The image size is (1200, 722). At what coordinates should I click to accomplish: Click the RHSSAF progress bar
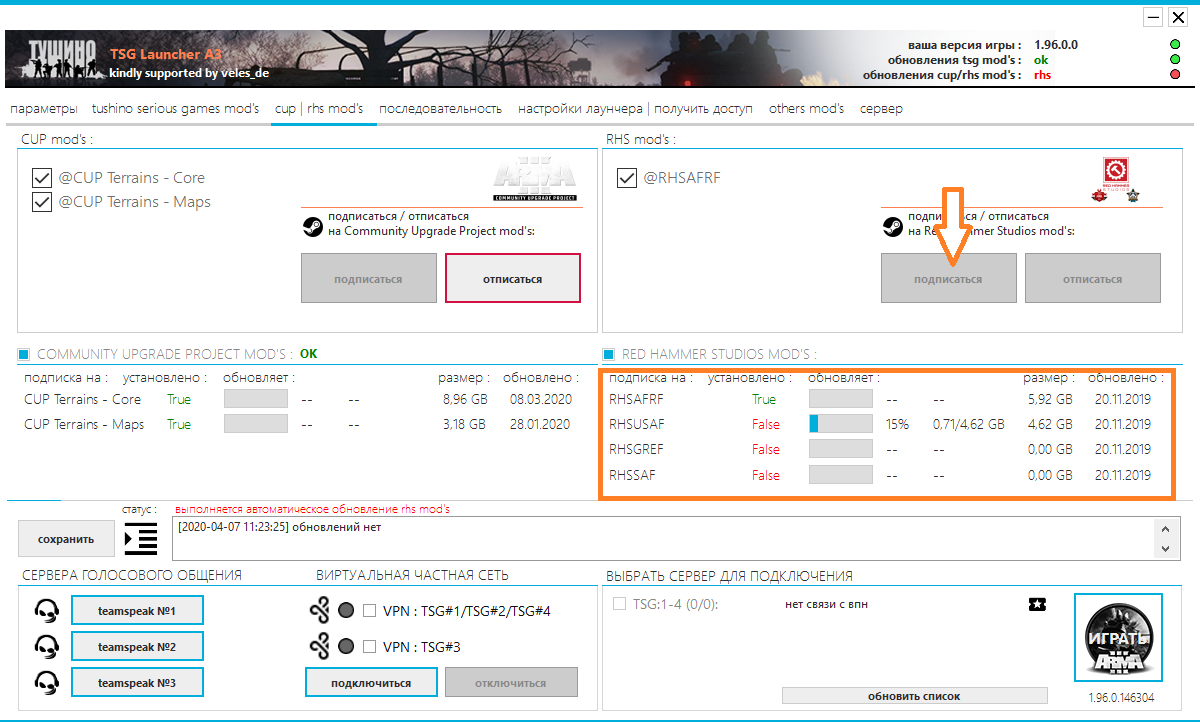coord(841,475)
